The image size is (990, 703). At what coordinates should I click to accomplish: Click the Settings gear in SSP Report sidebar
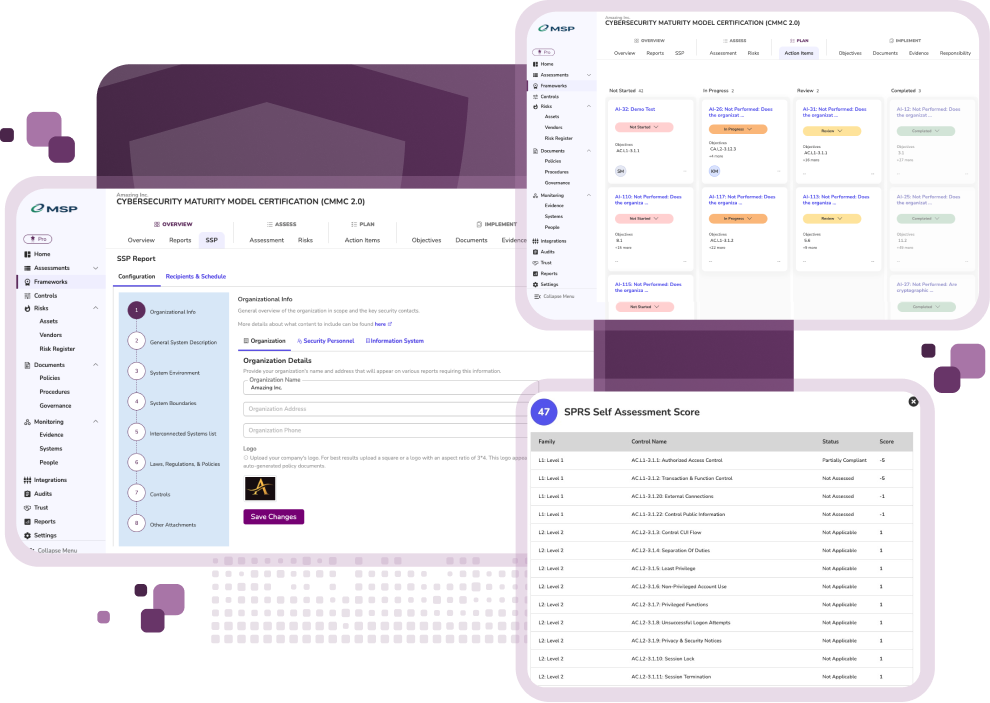[x=27, y=535]
